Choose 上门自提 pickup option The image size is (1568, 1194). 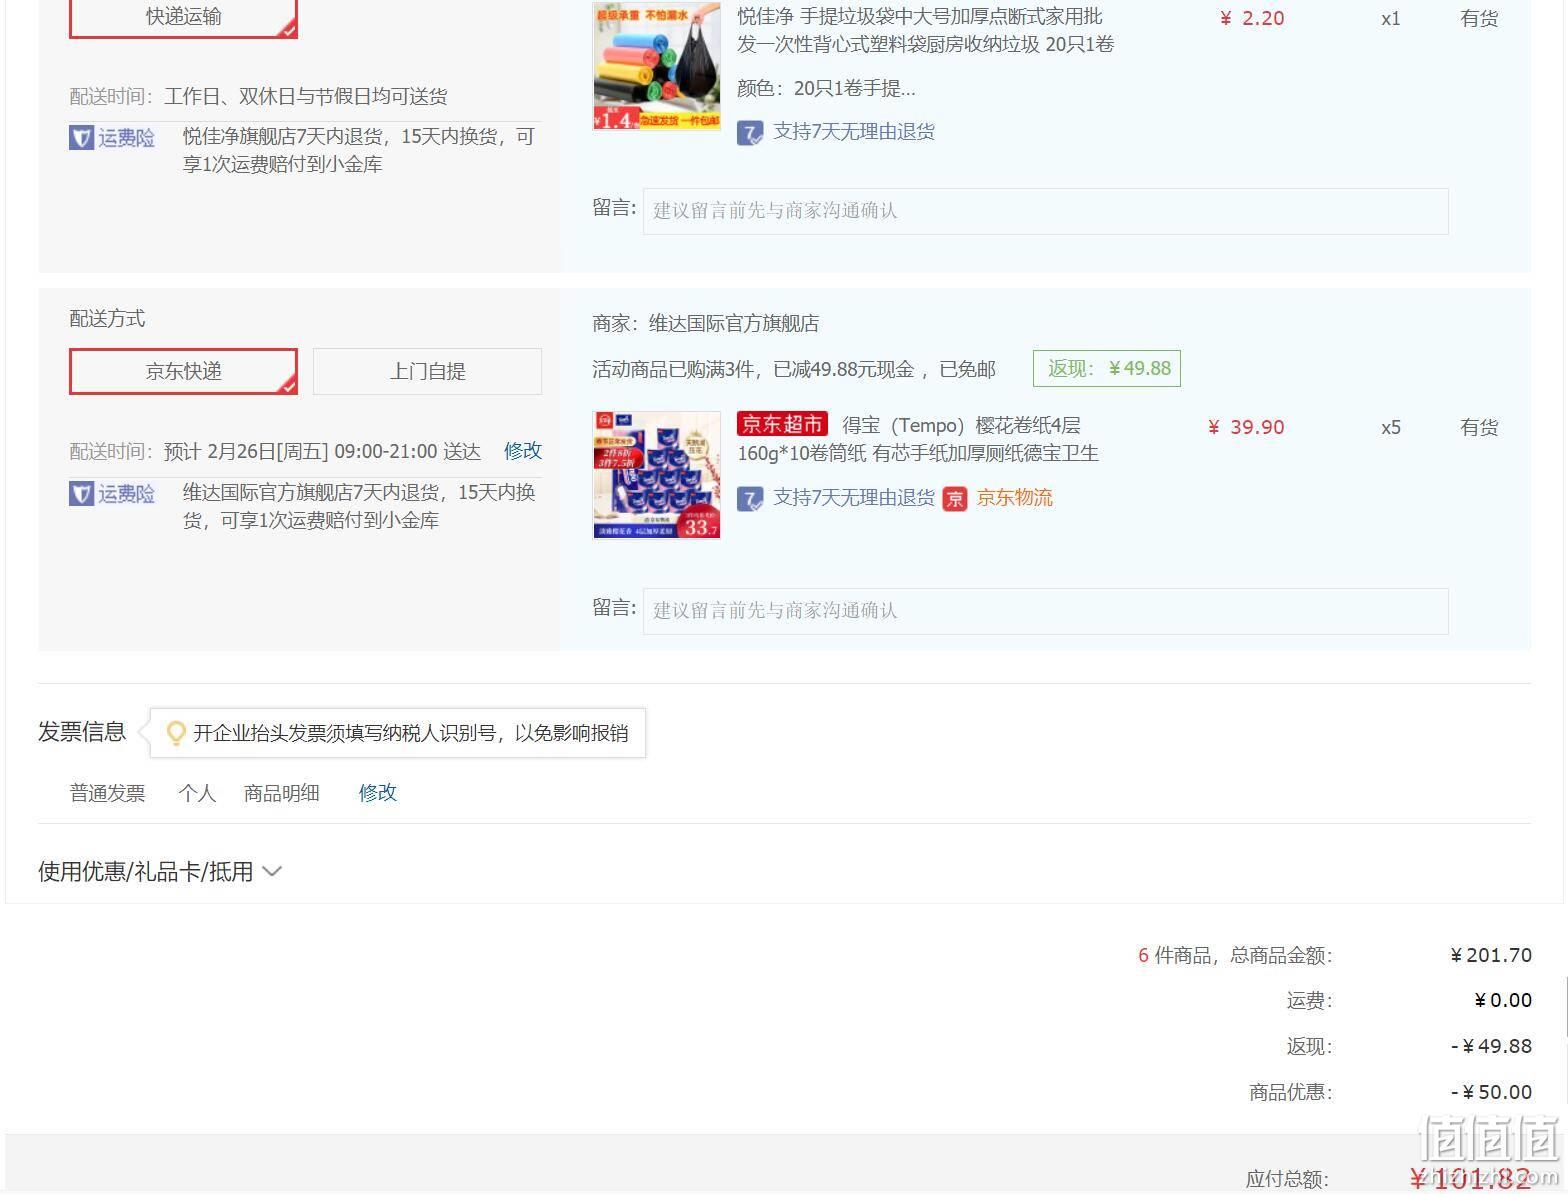[427, 371]
